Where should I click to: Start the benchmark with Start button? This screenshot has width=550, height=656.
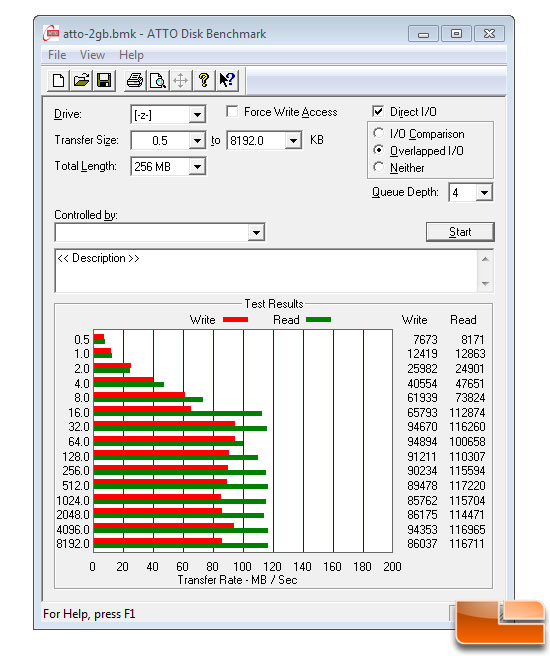[x=460, y=232]
